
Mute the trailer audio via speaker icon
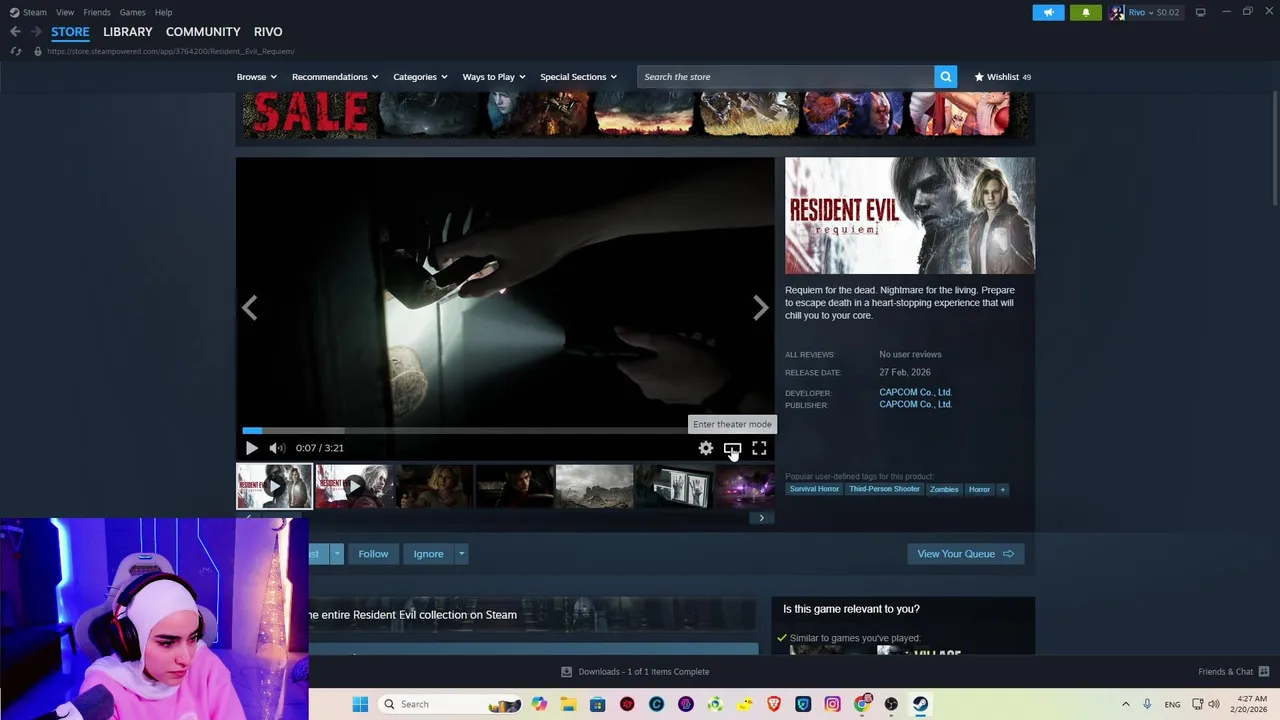click(x=277, y=448)
